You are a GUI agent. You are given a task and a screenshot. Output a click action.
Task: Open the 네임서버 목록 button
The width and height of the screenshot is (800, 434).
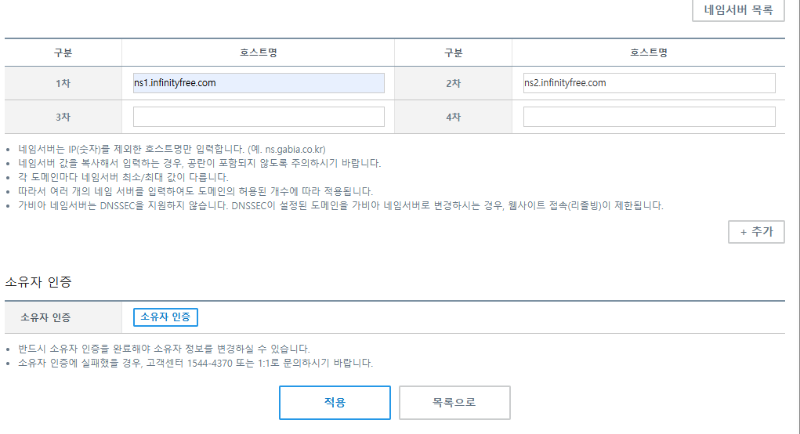pos(738,10)
